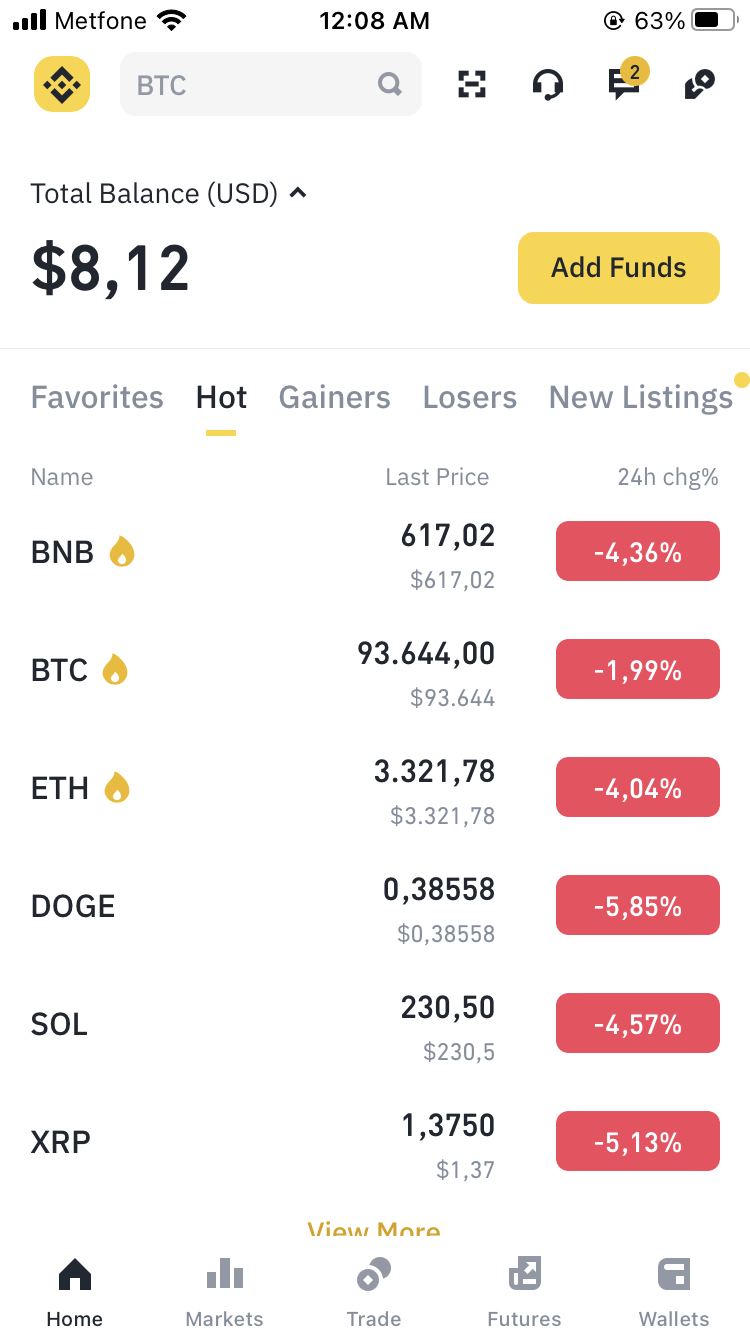Open New Listings tab
The height and width of the screenshot is (1334, 750).
click(x=641, y=397)
